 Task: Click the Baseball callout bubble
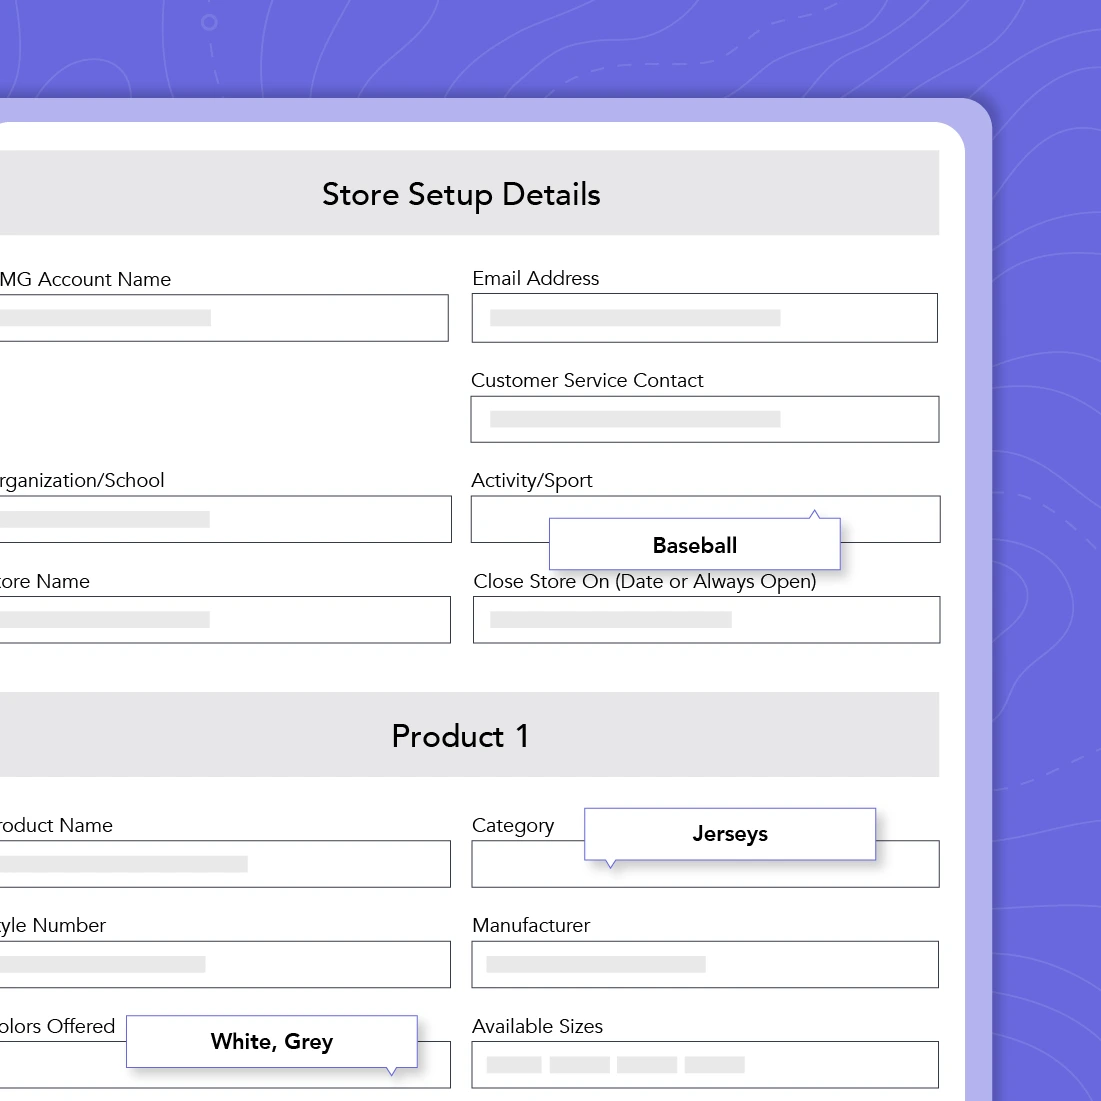point(694,545)
